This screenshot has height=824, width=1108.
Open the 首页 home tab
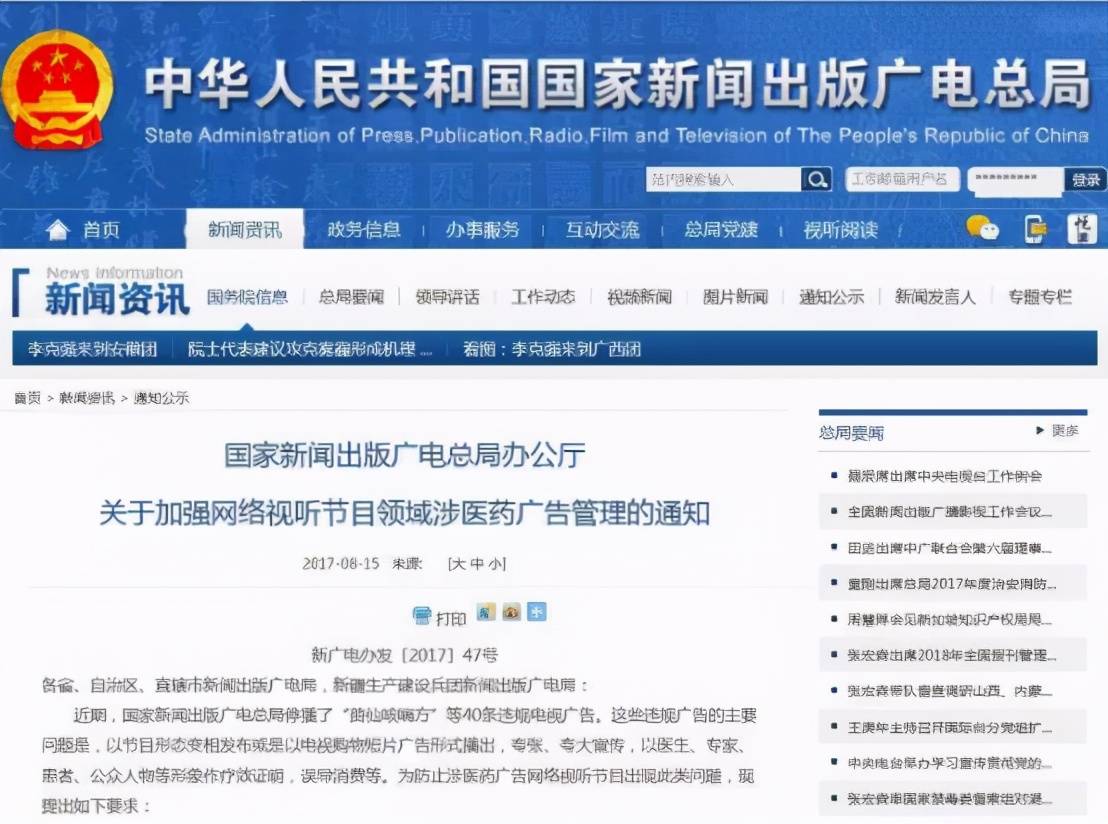pyautogui.click(x=101, y=230)
